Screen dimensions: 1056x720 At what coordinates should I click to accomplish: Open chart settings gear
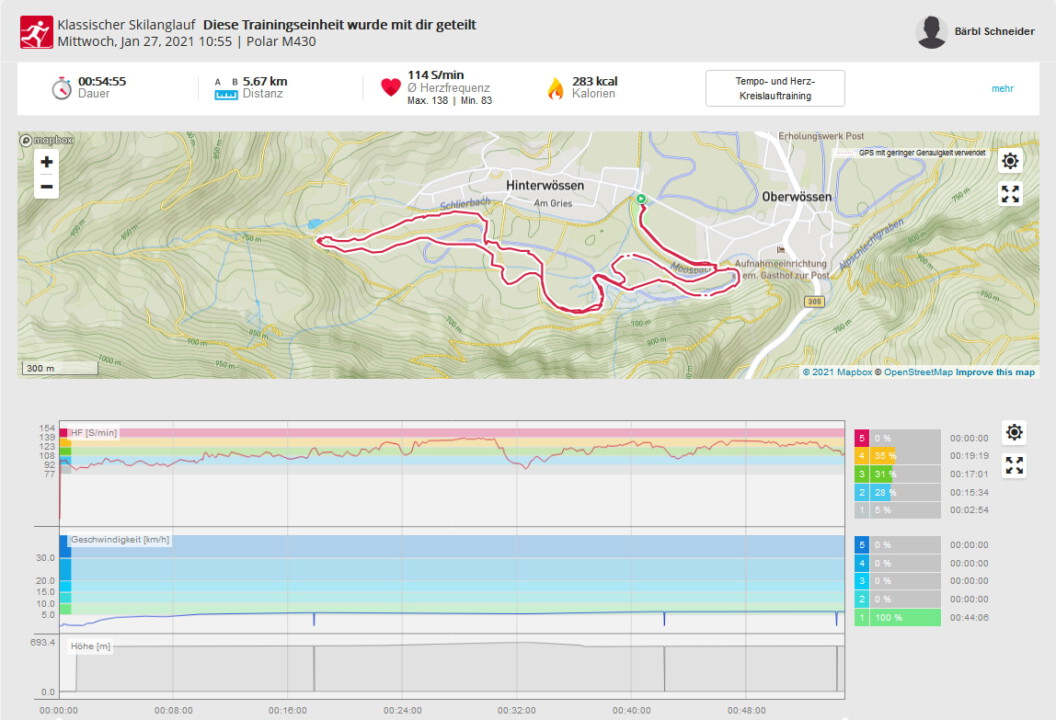click(1014, 432)
